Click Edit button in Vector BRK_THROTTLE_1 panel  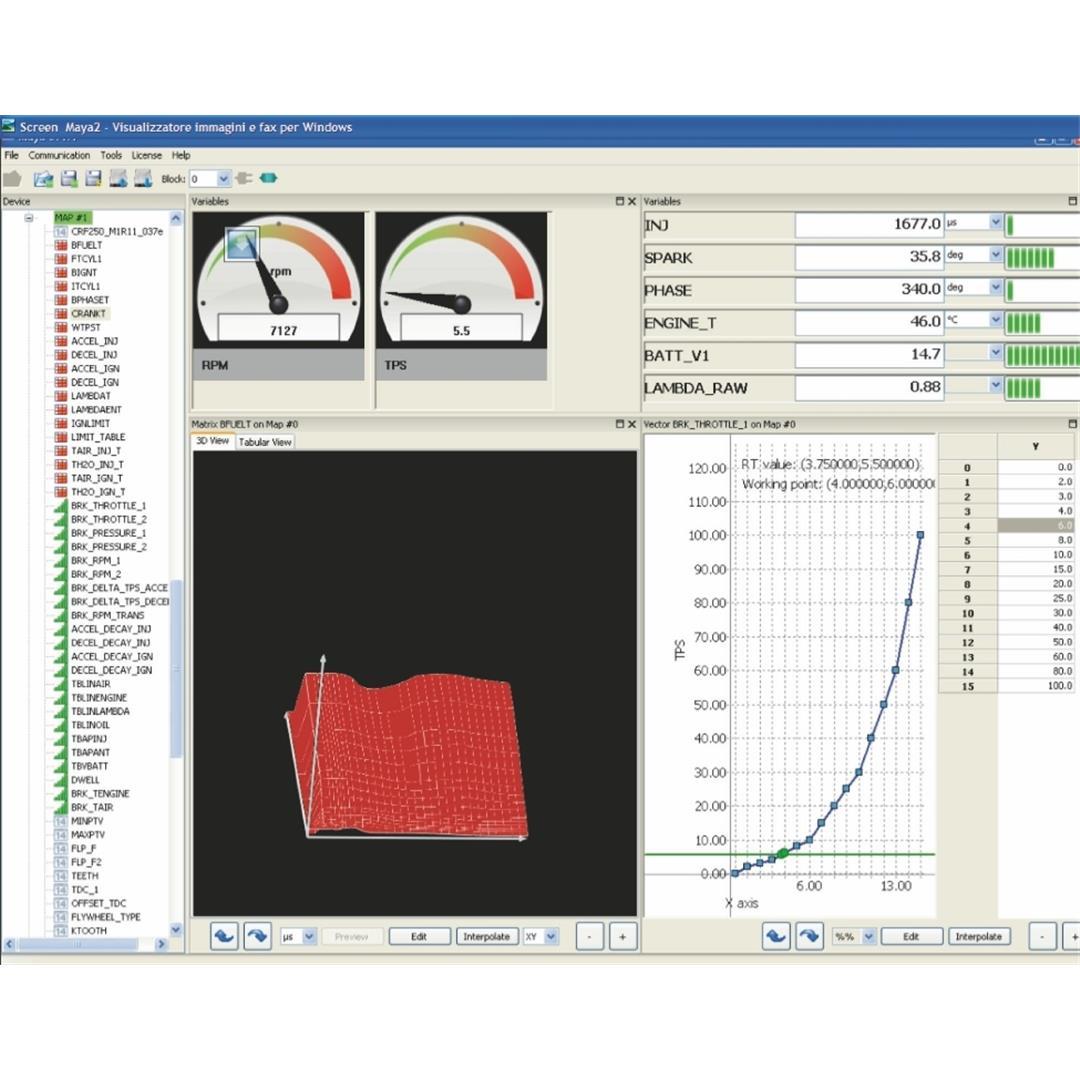tap(911, 937)
